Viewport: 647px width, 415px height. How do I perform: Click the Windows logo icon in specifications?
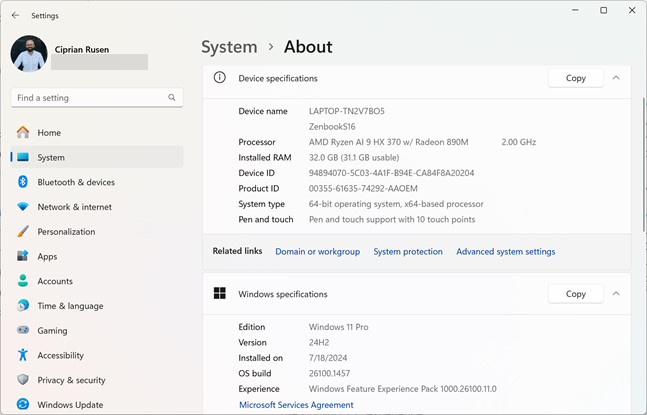pyautogui.click(x=220, y=293)
